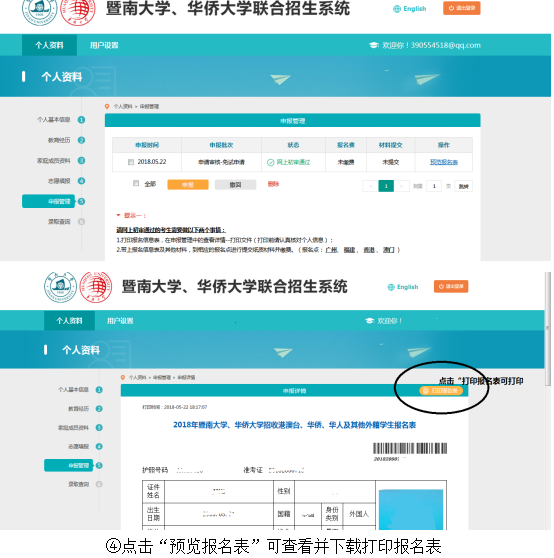Click the orange 申报 button

188,185
